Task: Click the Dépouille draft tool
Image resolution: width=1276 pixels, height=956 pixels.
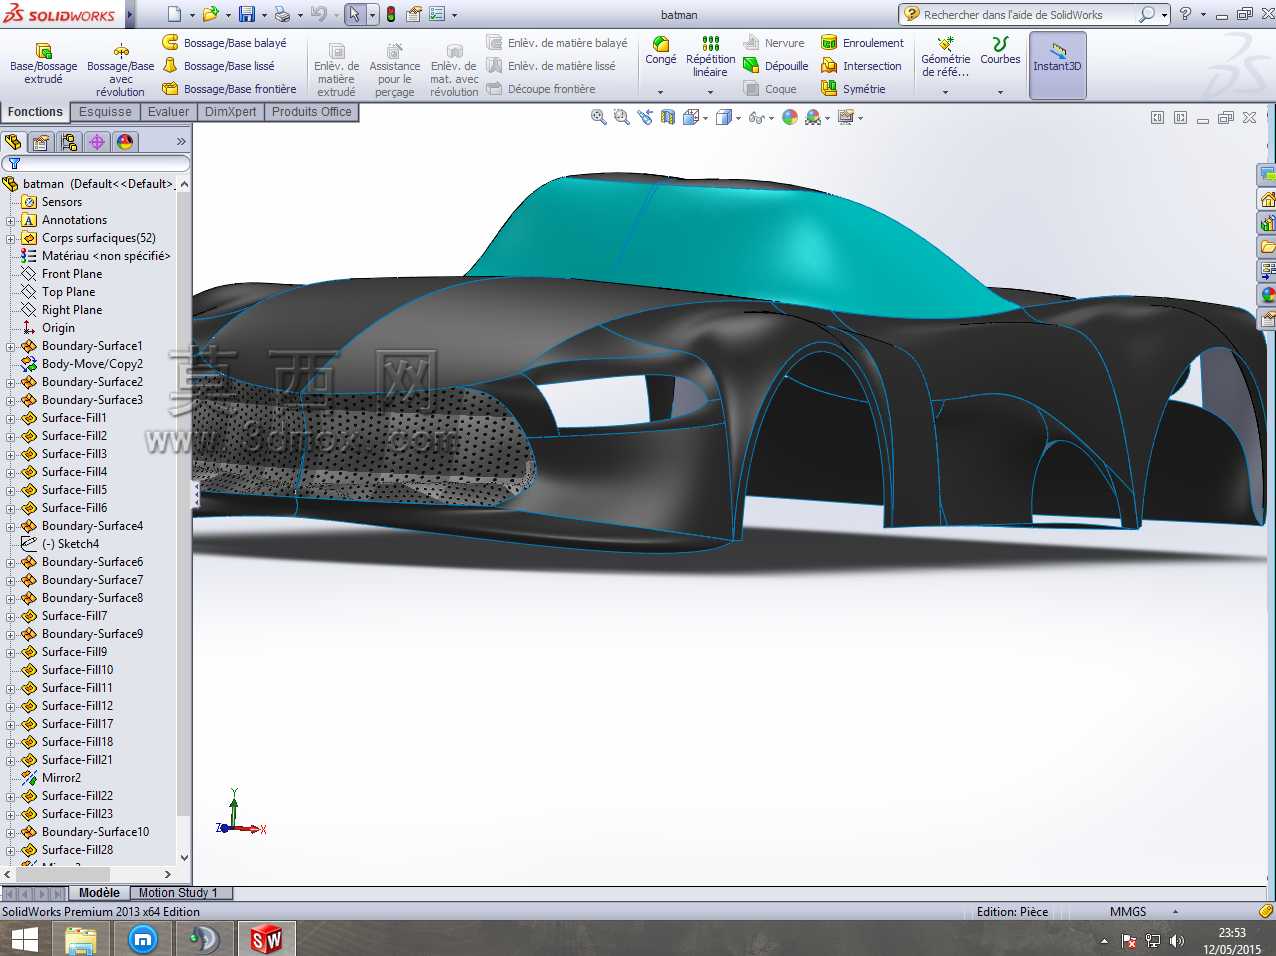Action: point(776,66)
